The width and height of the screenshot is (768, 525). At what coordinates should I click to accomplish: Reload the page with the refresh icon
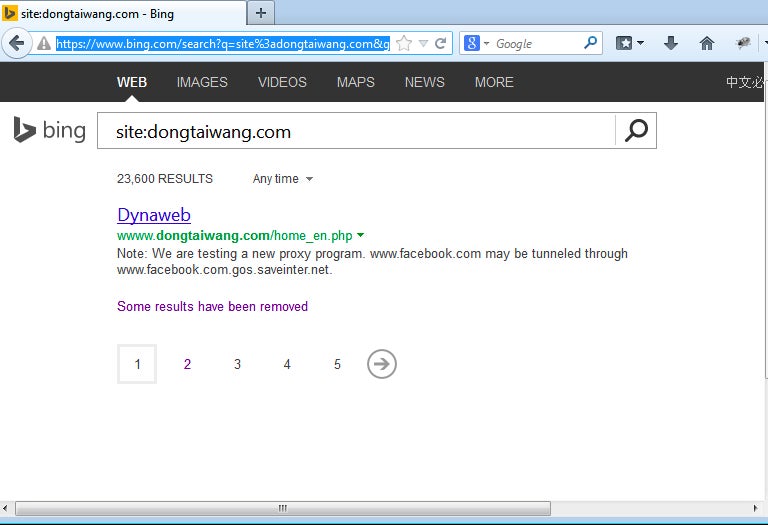coord(440,44)
